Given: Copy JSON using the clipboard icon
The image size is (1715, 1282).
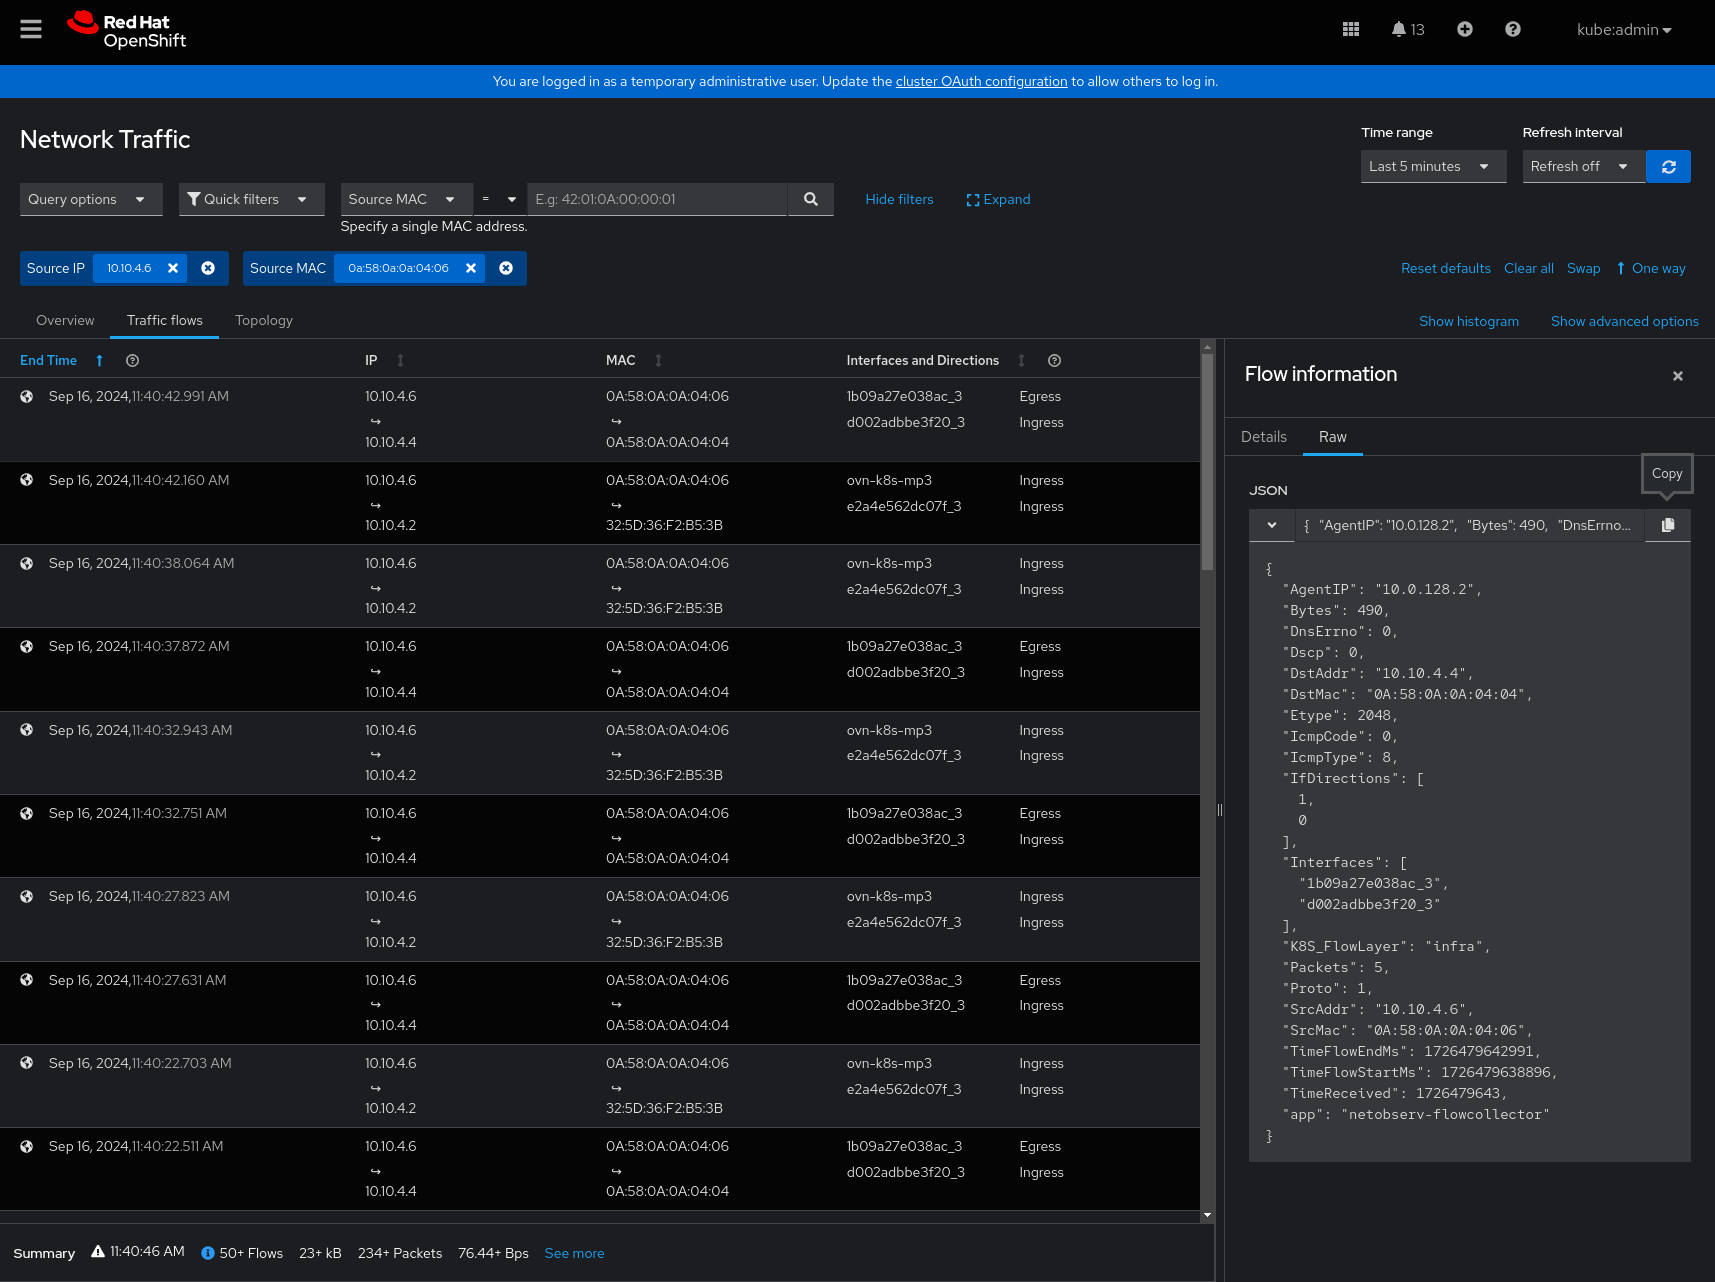Looking at the screenshot, I should (x=1667, y=526).
